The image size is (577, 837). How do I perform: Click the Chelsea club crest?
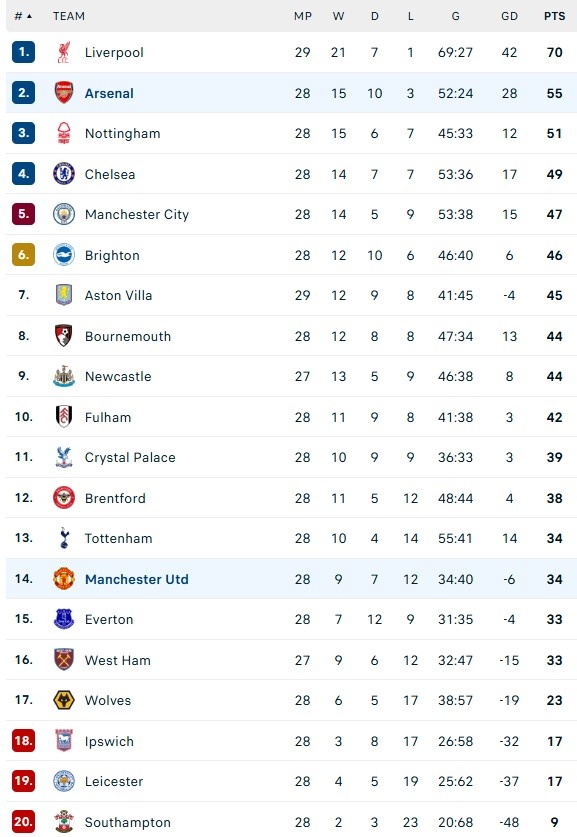point(62,174)
